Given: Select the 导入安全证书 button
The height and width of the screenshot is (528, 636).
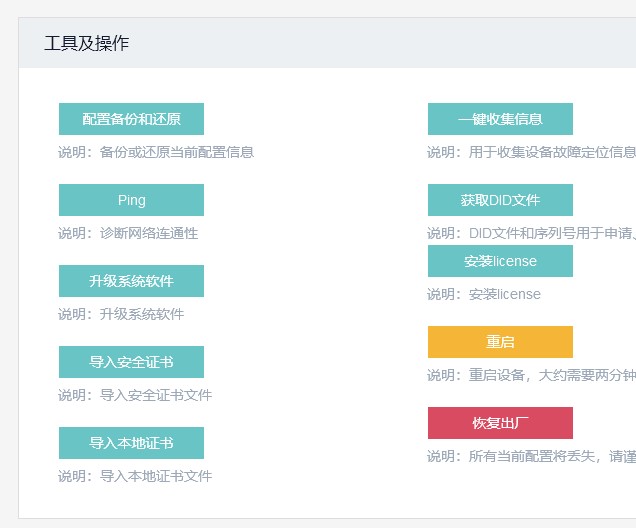Looking at the screenshot, I should pyautogui.click(x=131, y=362).
